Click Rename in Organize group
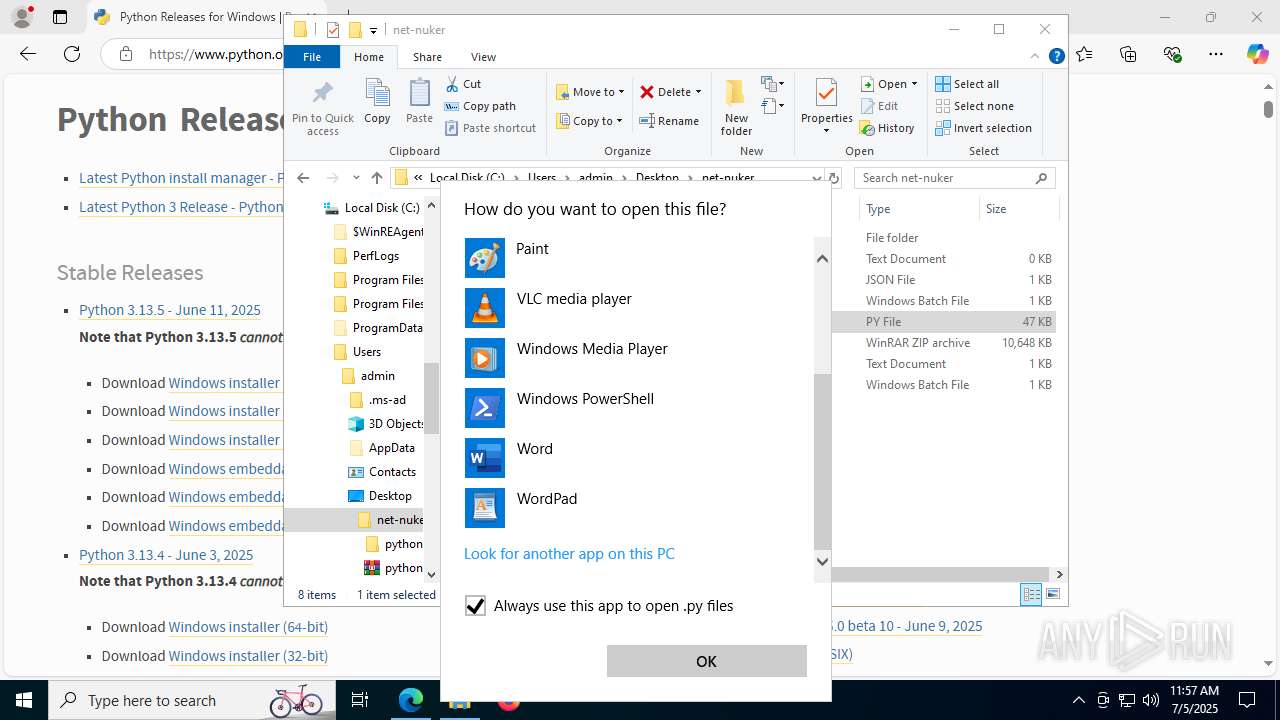Screen dimensions: 1280x720 pos(669,121)
